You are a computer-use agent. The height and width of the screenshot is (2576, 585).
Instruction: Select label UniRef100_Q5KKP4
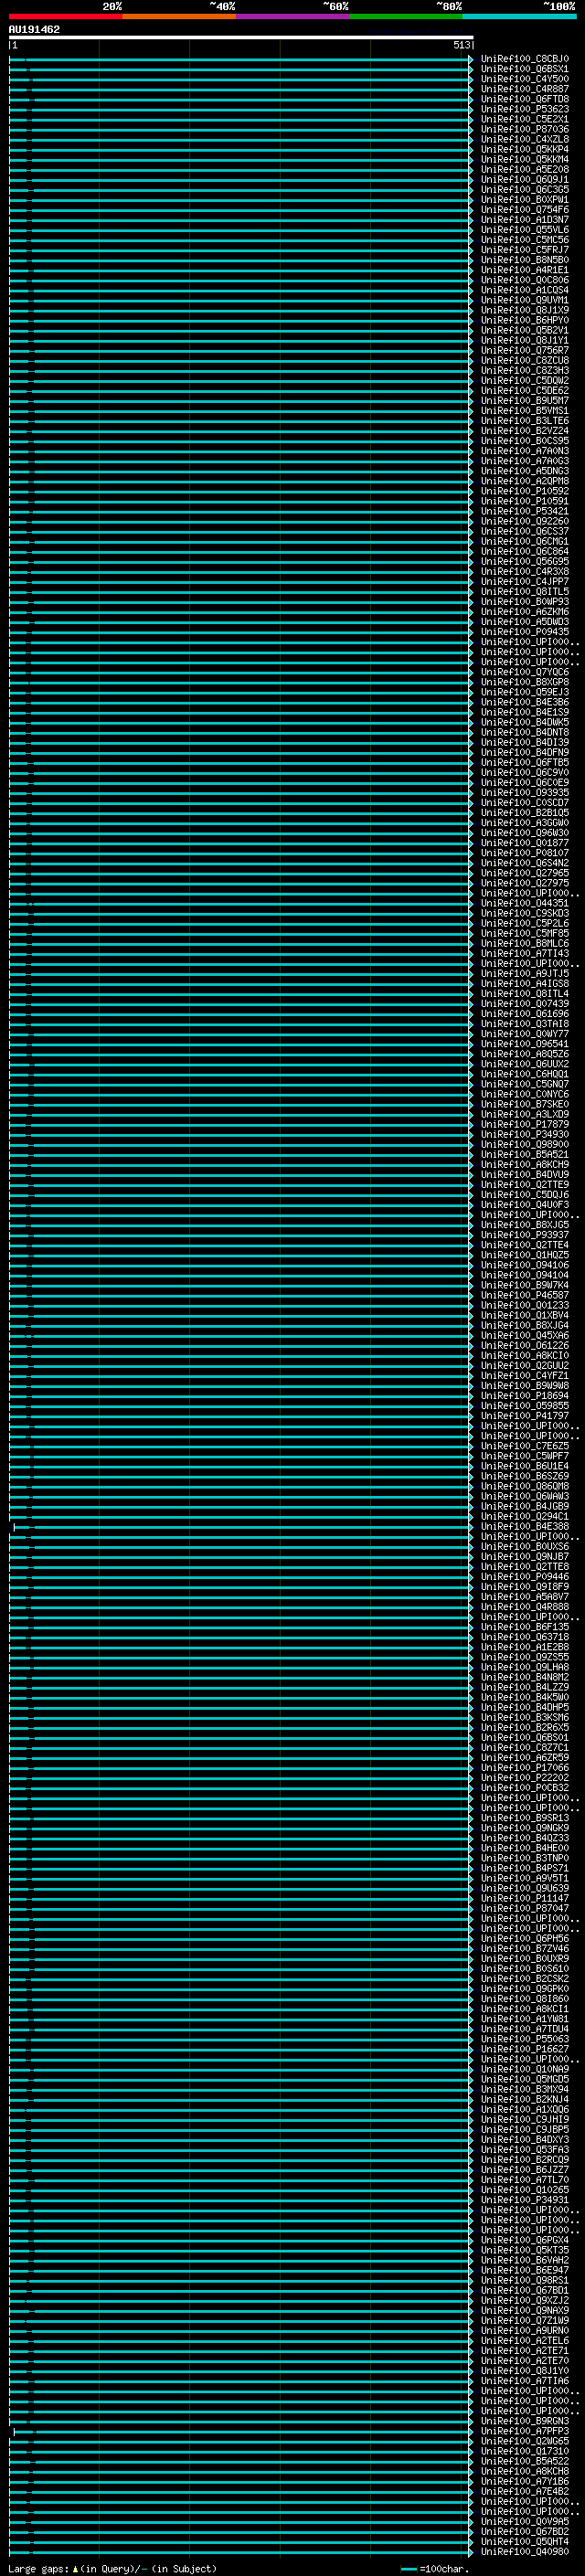tap(524, 149)
